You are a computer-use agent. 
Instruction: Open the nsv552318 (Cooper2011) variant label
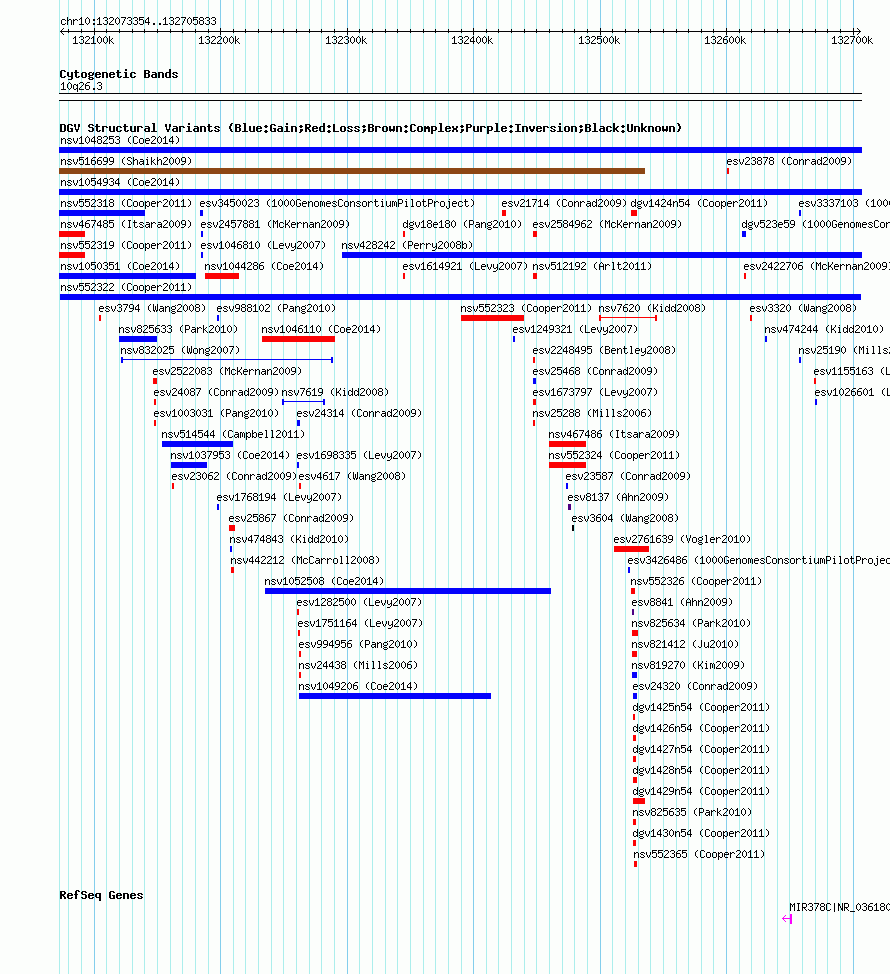pyautogui.click(x=126, y=203)
